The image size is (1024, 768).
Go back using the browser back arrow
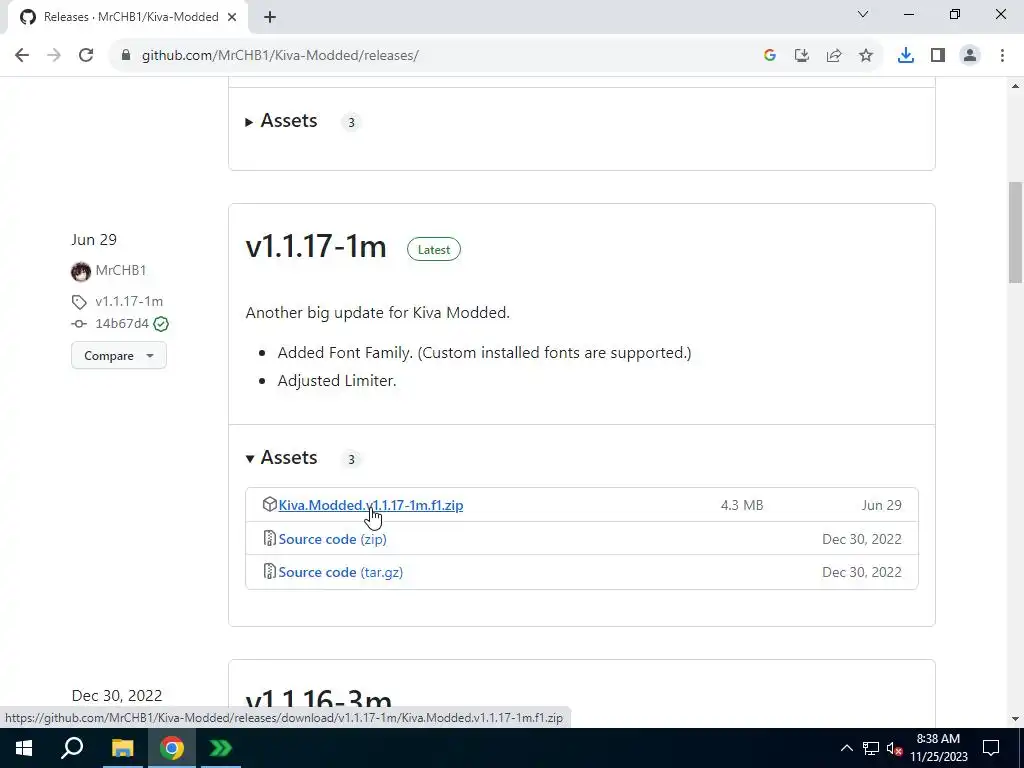click(x=22, y=56)
